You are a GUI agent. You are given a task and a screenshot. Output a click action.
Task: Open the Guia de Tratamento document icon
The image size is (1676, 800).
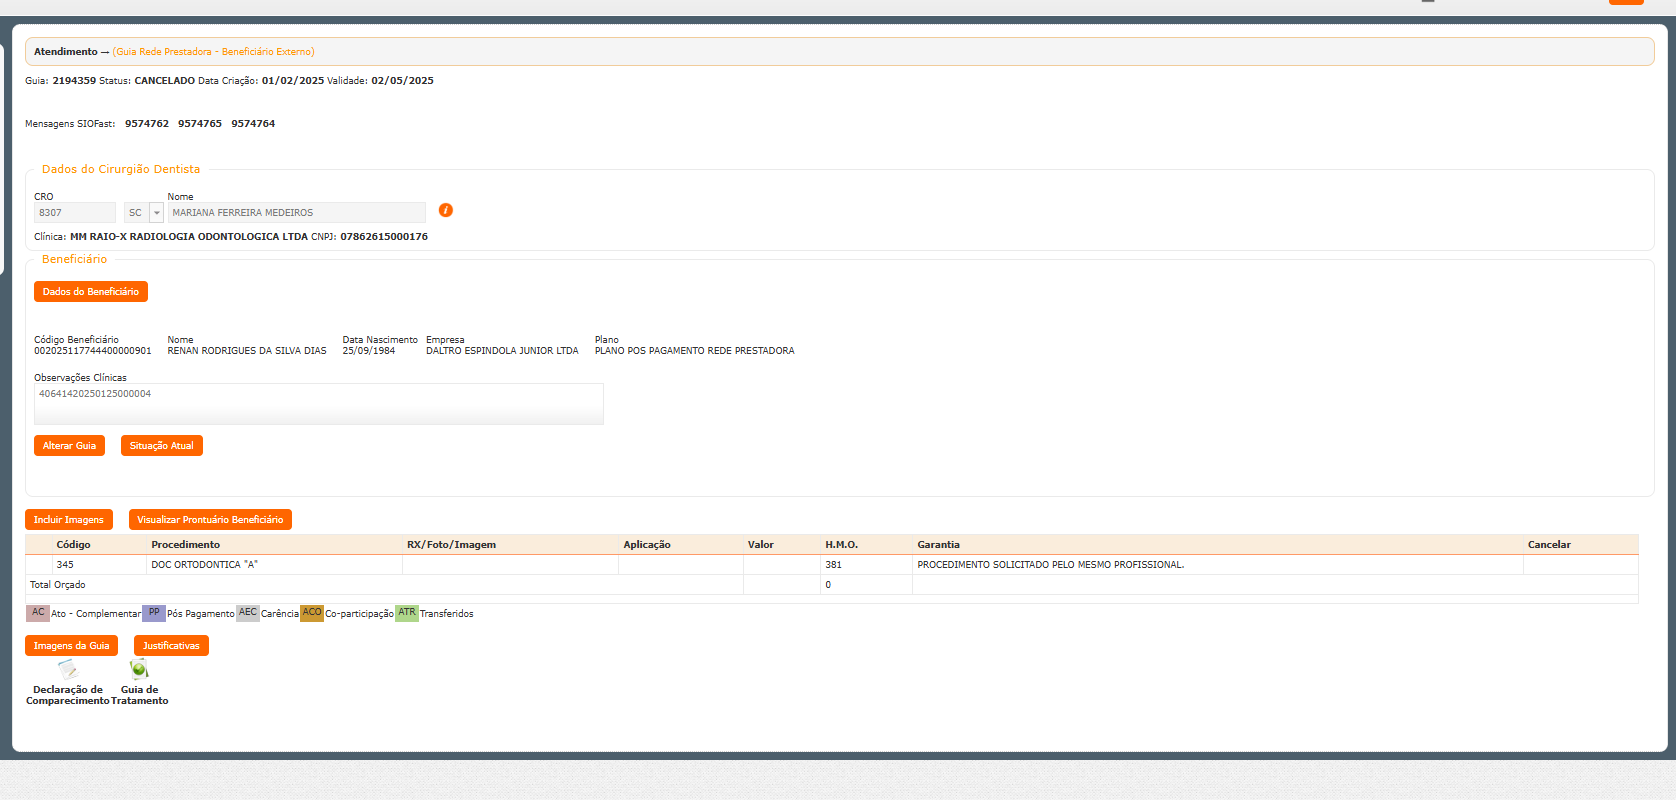tap(139, 669)
